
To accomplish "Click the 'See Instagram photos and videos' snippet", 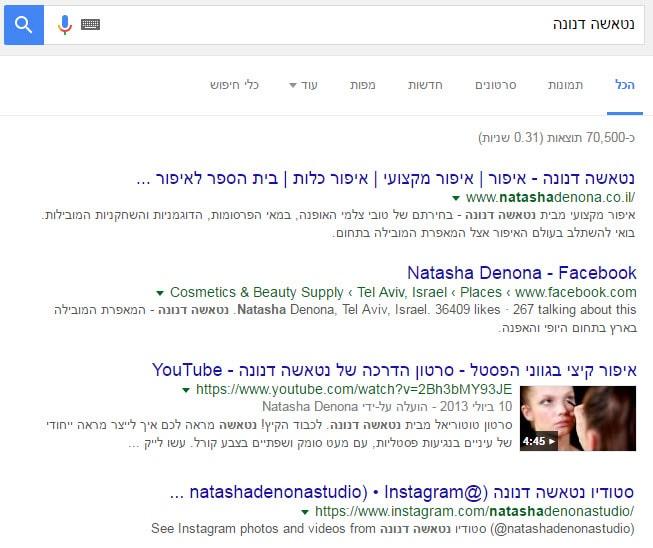I will point(393,529).
